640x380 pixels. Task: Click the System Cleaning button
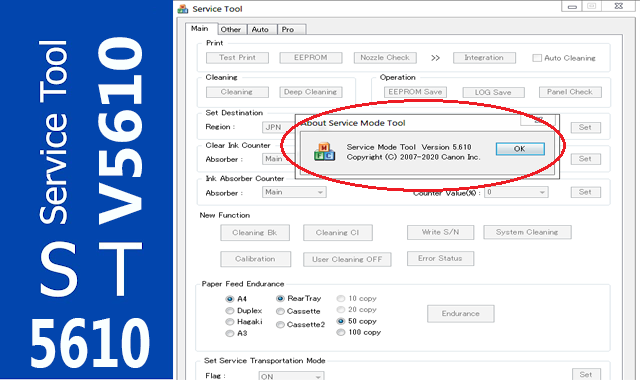(x=527, y=232)
